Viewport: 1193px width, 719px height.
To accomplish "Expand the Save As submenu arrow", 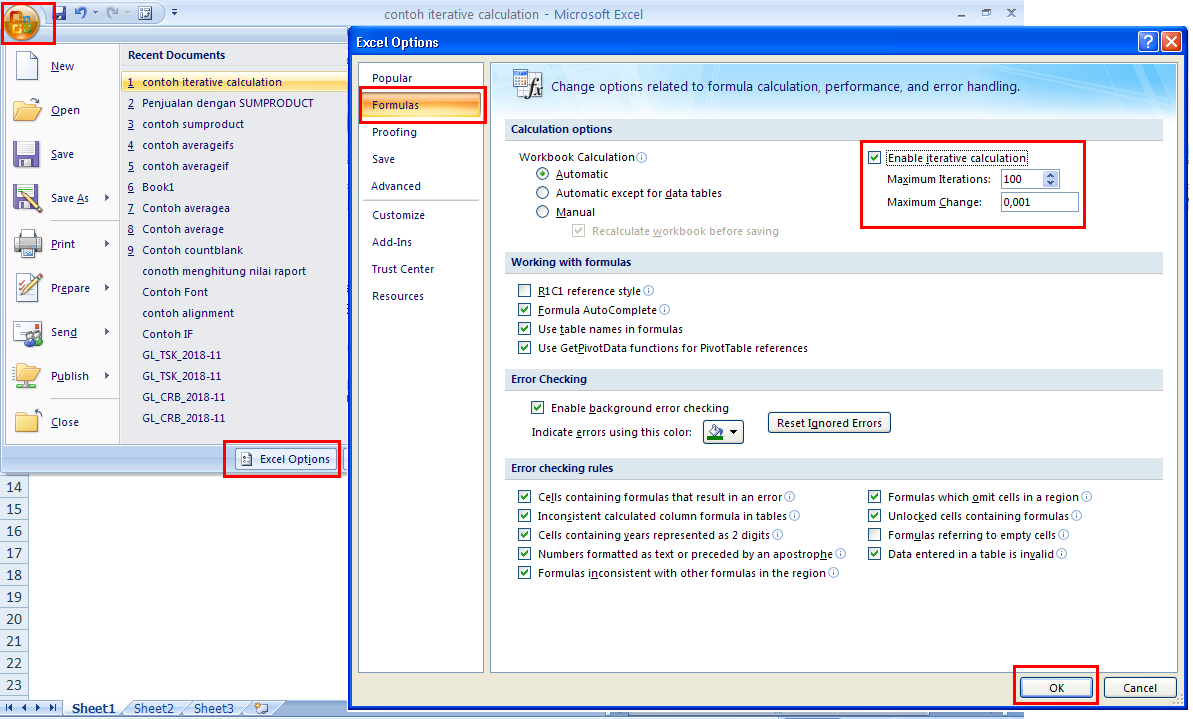I will click(x=107, y=198).
